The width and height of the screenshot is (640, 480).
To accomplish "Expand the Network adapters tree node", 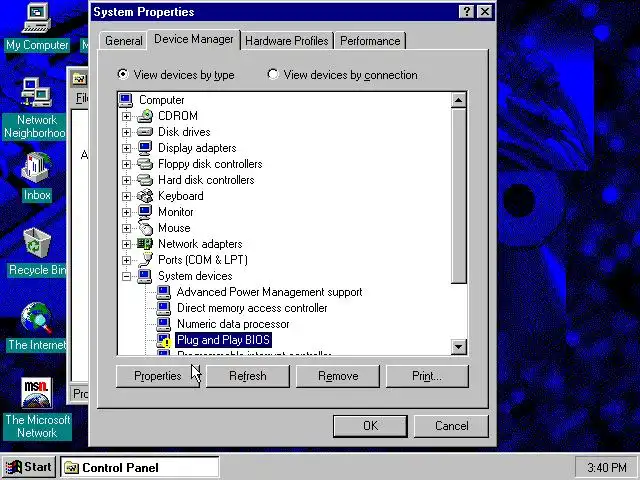I will click(127, 244).
